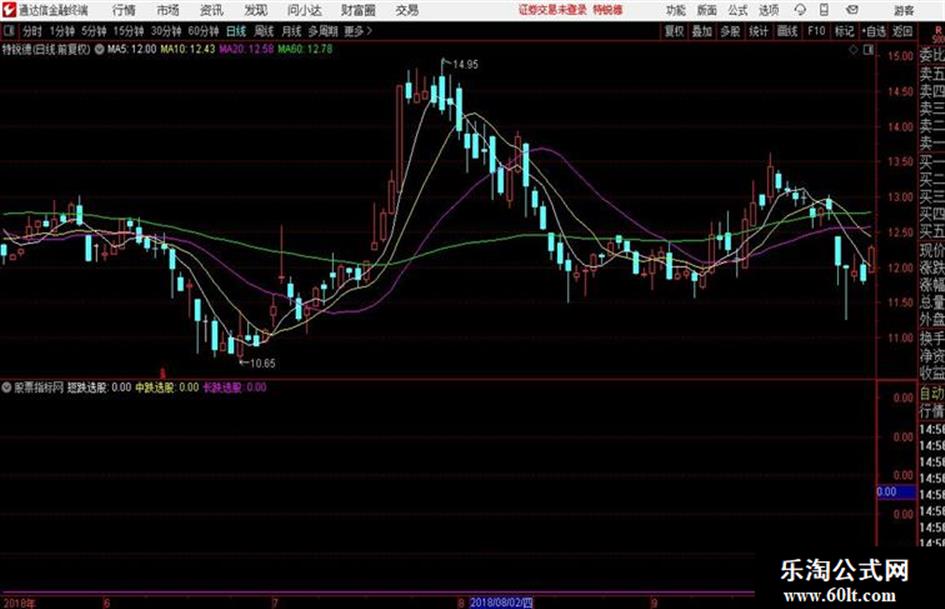Screen dimensions: 945x609
Task: Open the 问小达 menu
Action: coord(305,10)
